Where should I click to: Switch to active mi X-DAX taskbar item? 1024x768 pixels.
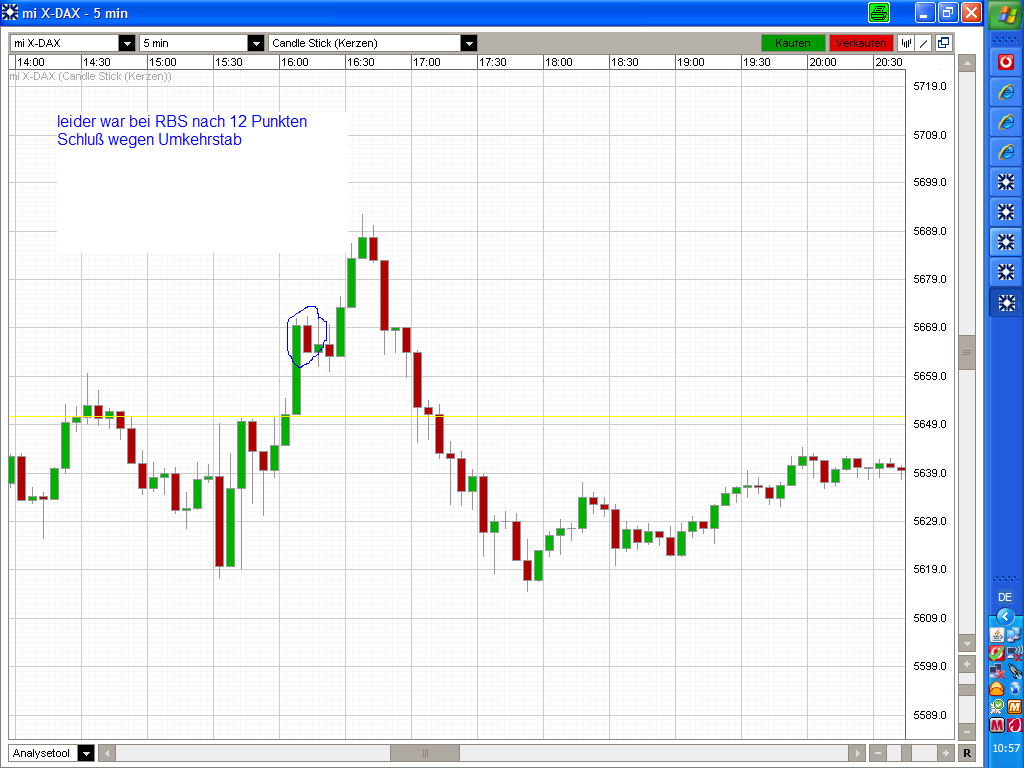(x=1006, y=303)
